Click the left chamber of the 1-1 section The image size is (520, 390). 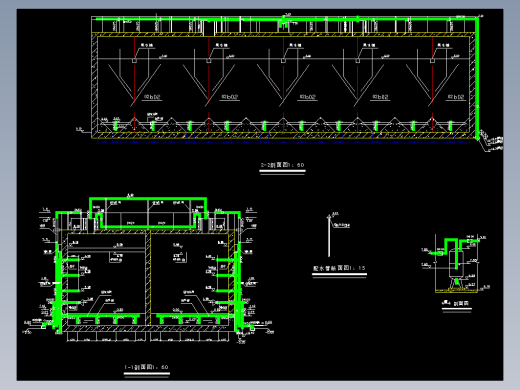pyautogui.click(x=106, y=279)
